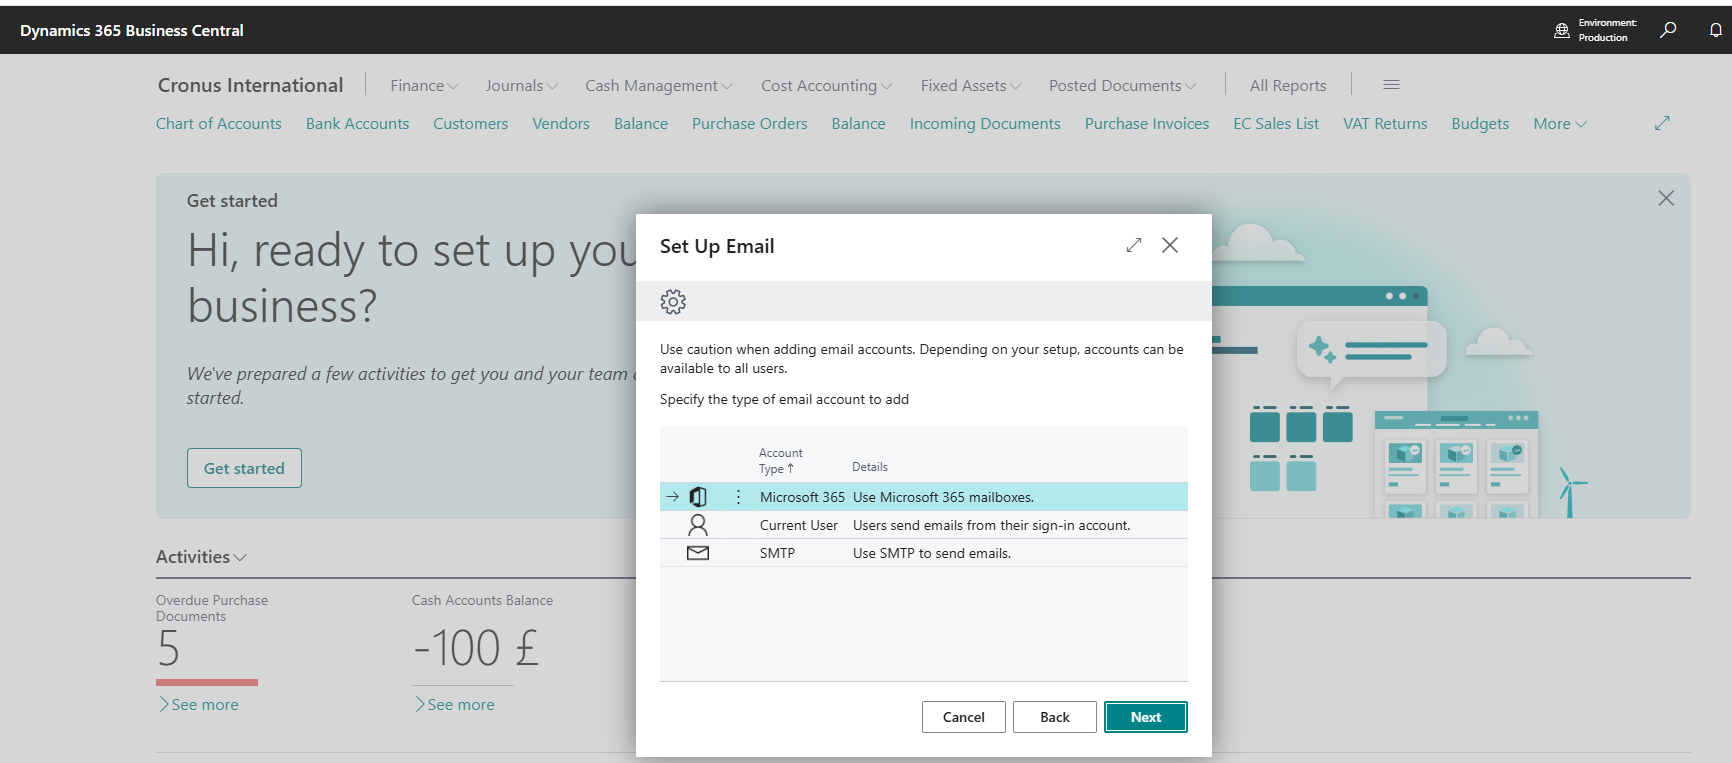Click the Microsoft 365 row selection arrow
The height and width of the screenshot is (763, 1732).
[673, 497]
